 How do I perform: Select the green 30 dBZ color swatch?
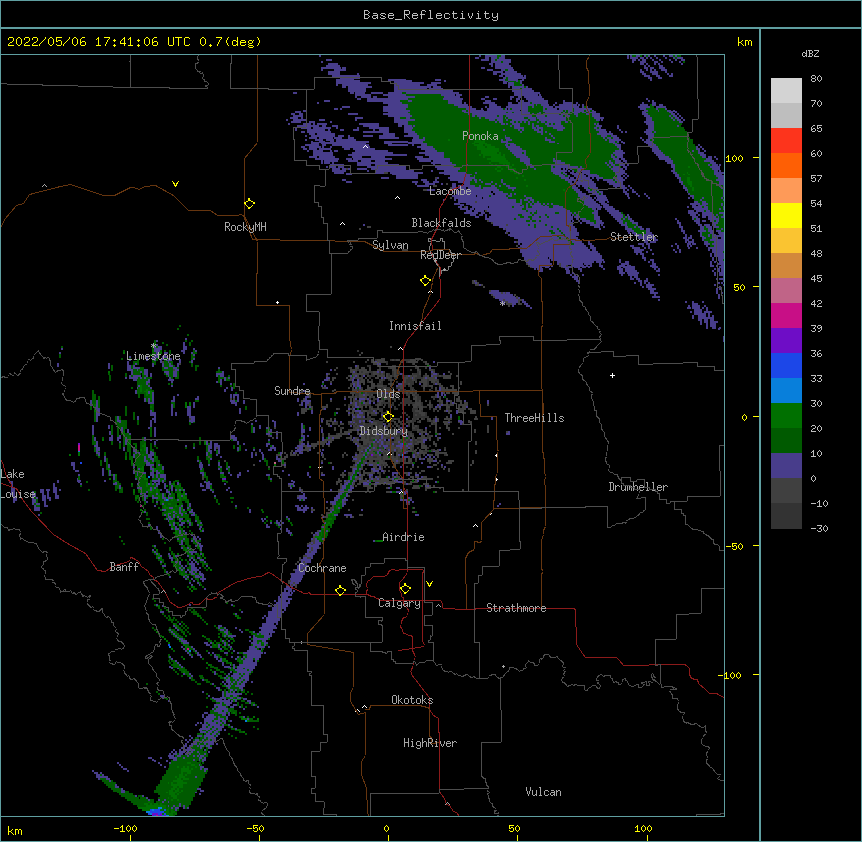[x=786, y=416]
